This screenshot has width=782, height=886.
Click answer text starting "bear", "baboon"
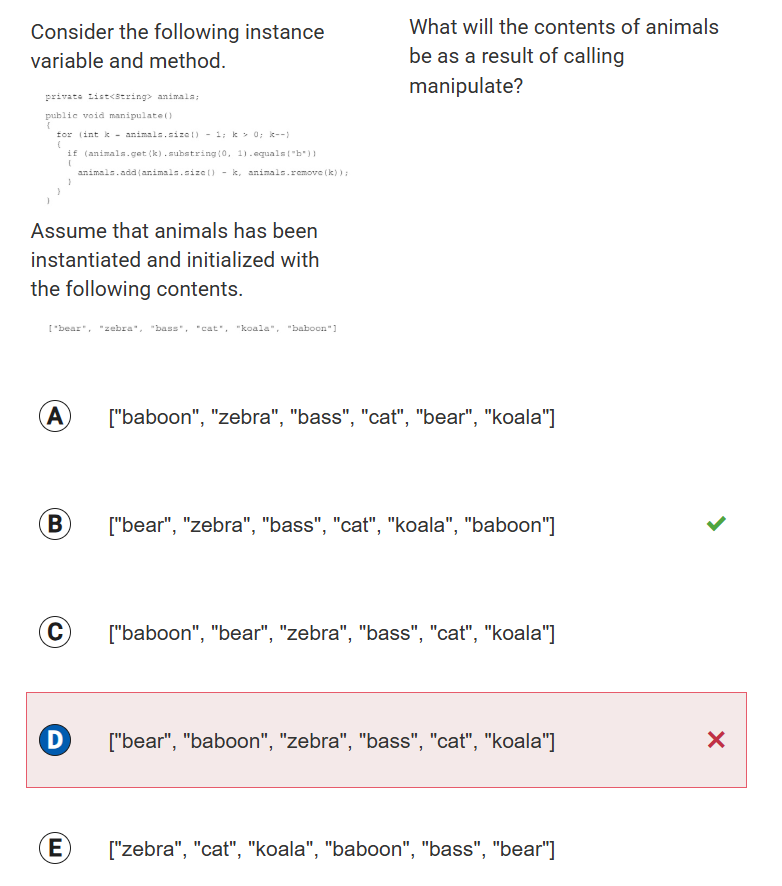[x=330, y=741]
